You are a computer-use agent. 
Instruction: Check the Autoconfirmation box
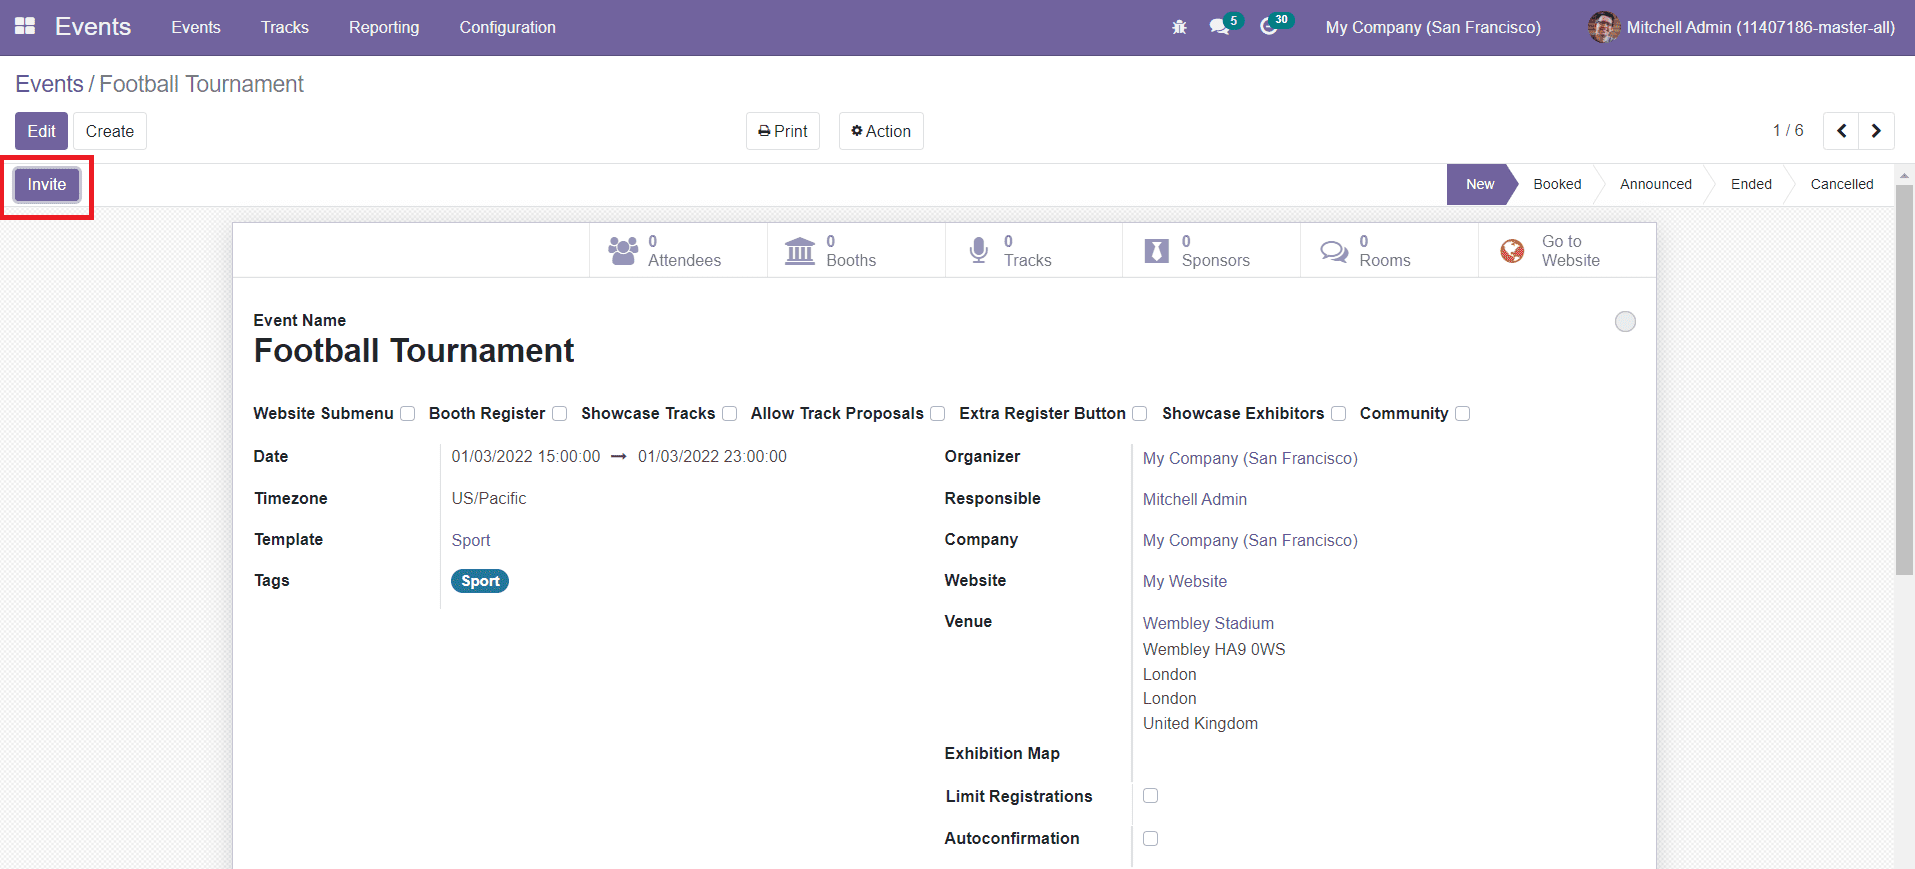pos(1151,839)
